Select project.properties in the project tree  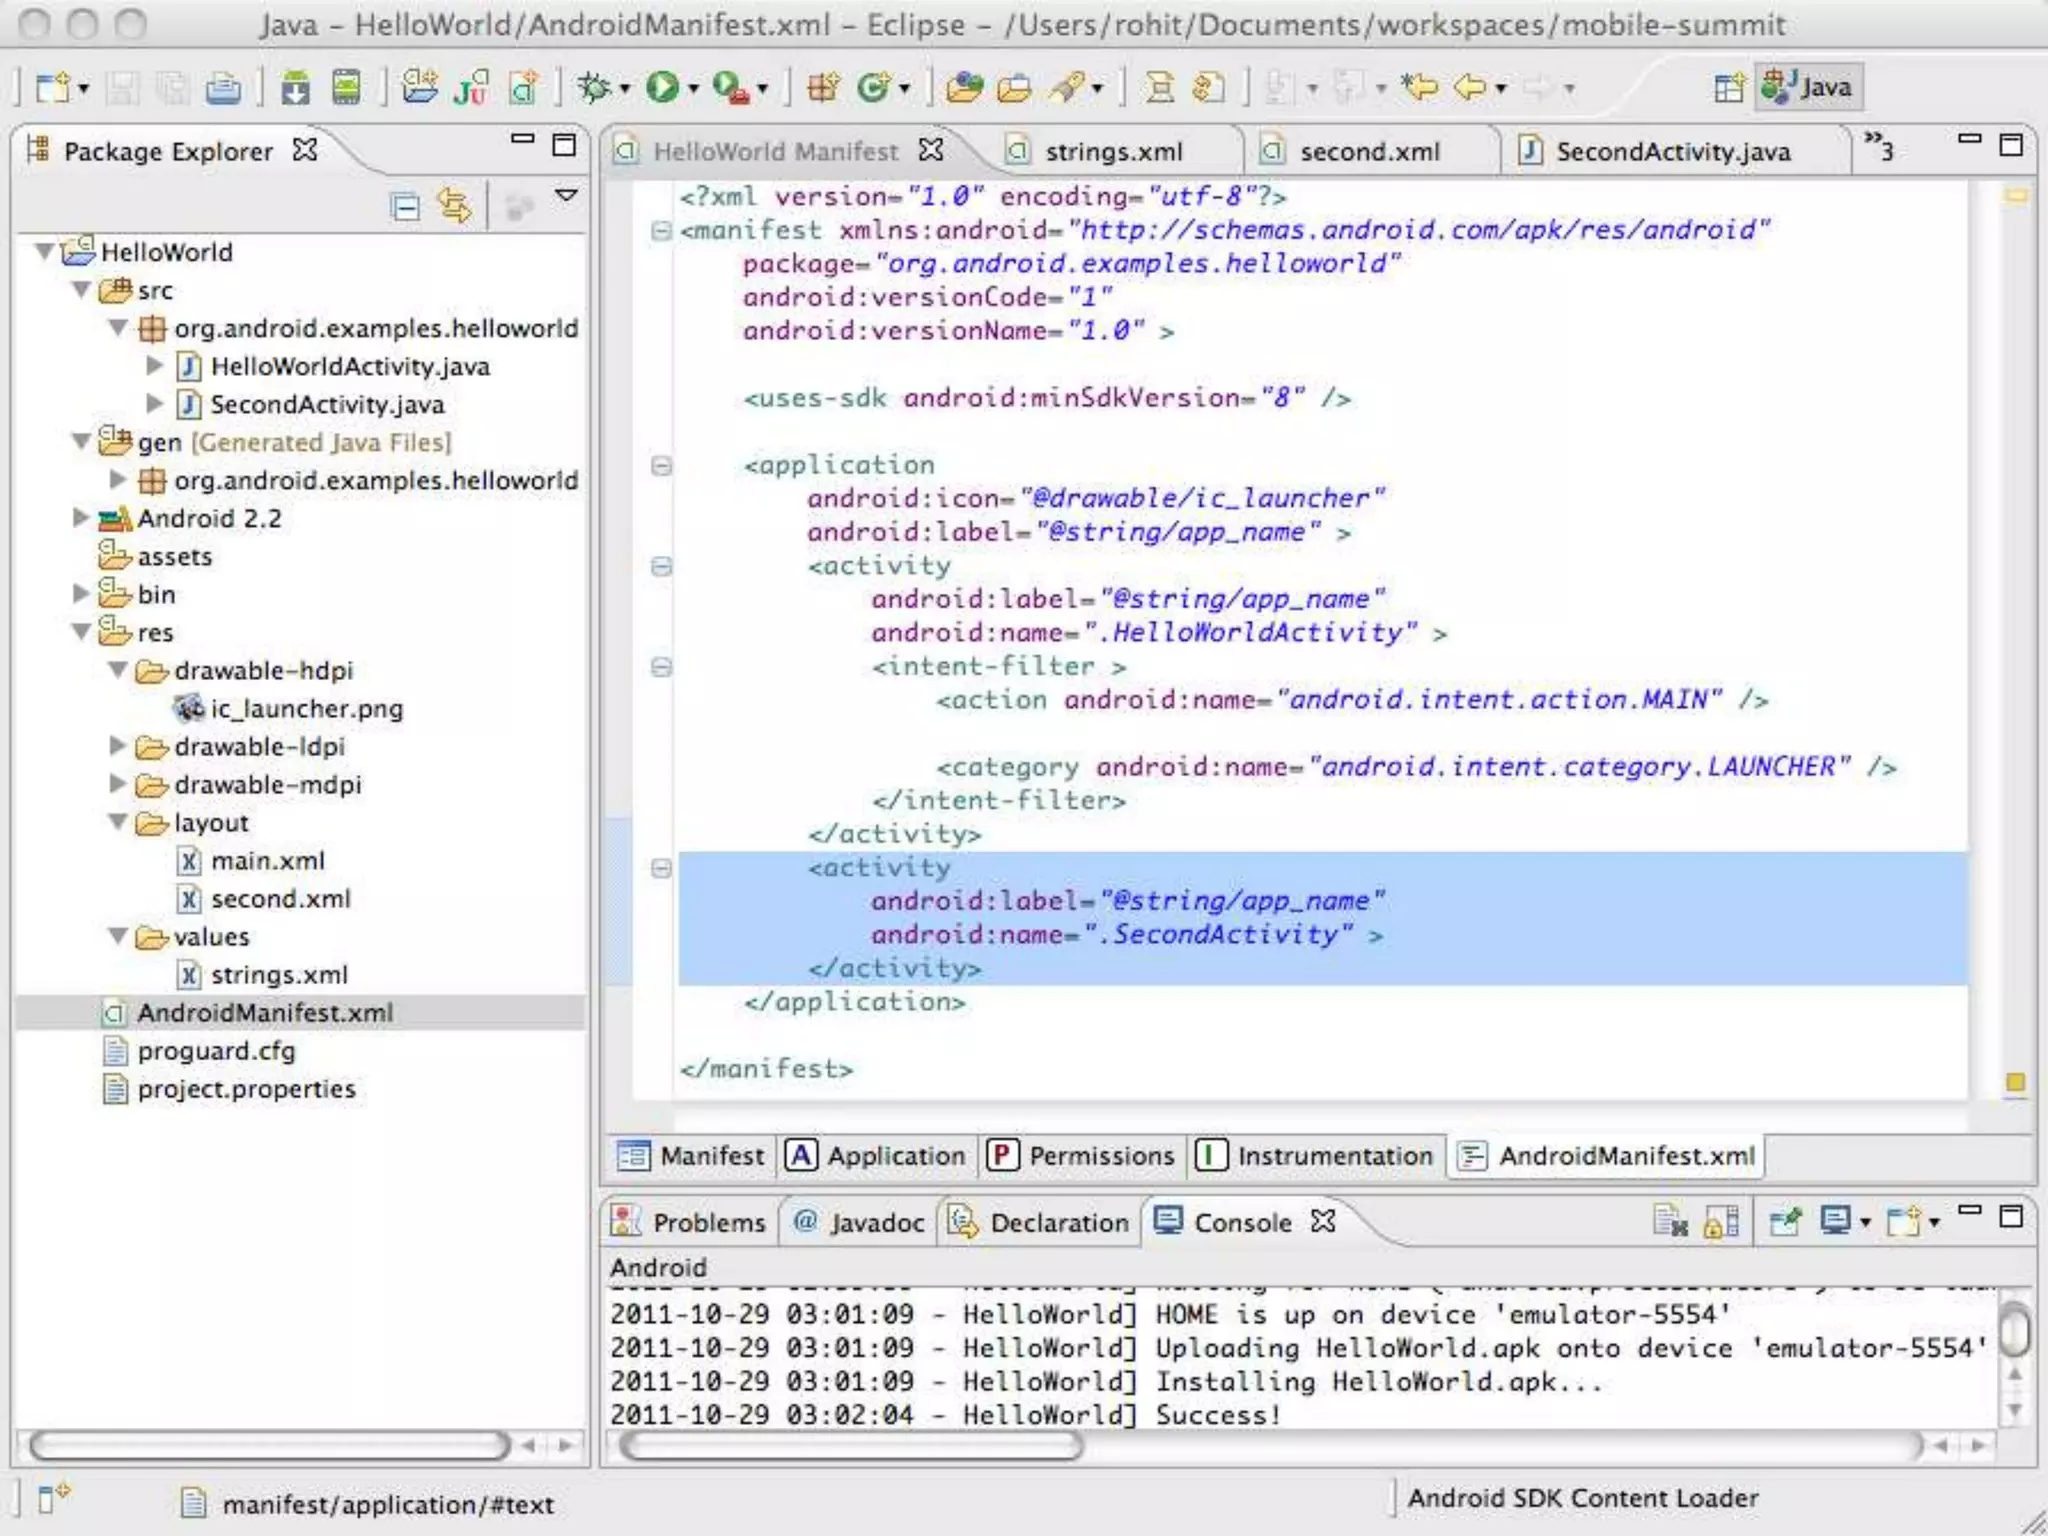point(246,1088)
